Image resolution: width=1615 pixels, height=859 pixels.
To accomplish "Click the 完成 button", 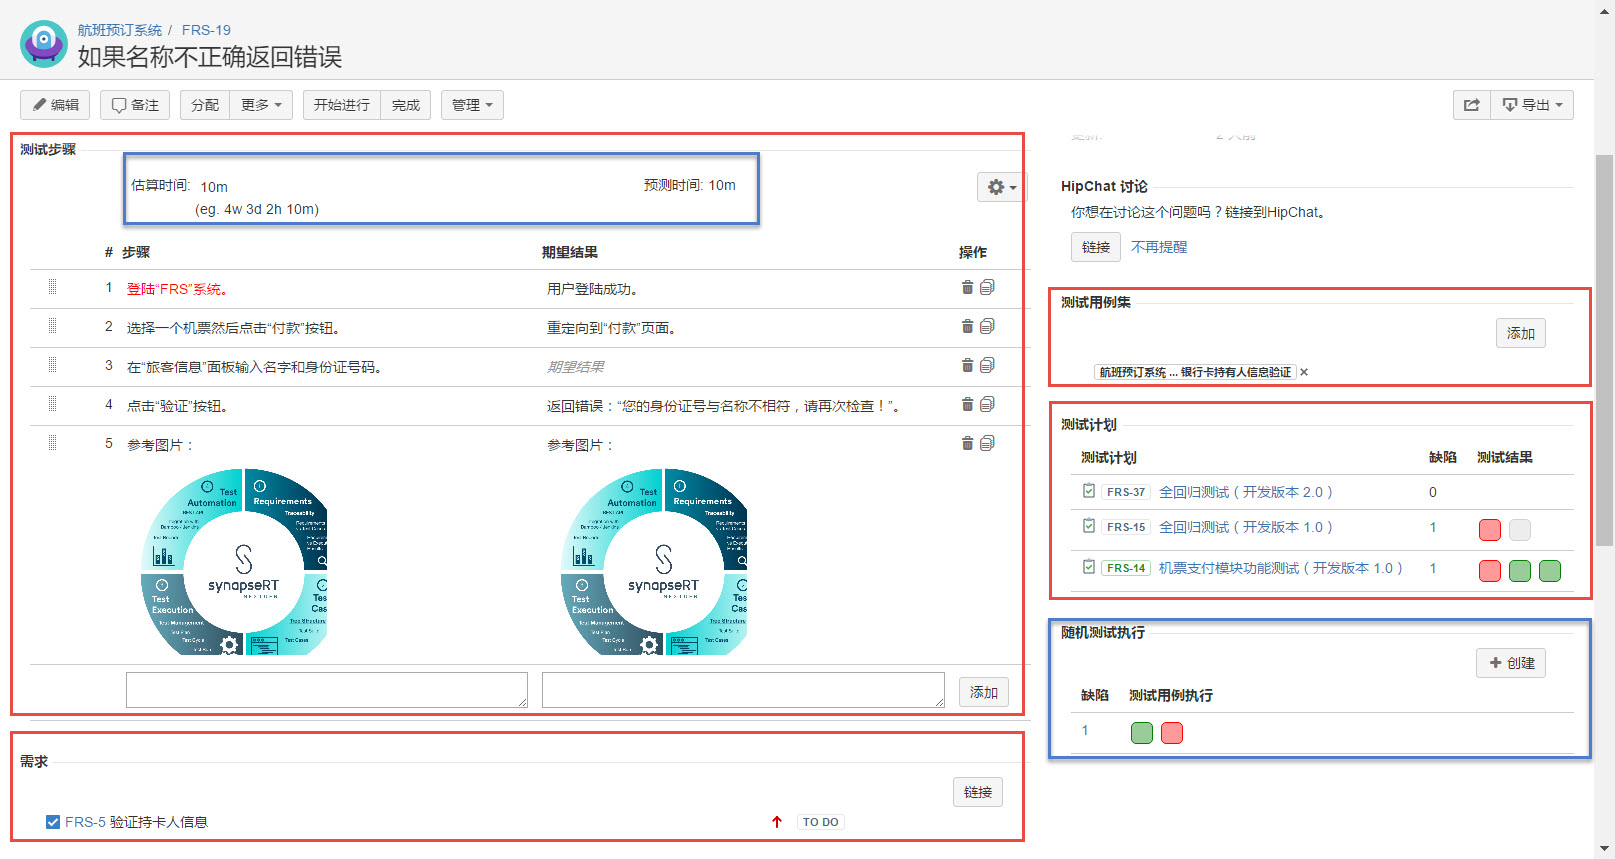I will point(406,105).
